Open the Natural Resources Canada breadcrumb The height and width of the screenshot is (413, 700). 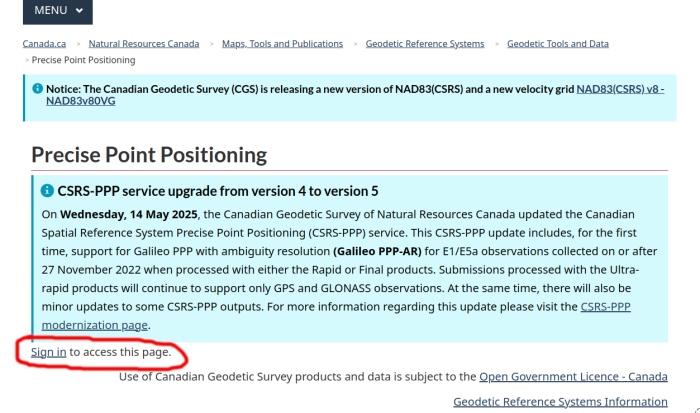(144, 44)
